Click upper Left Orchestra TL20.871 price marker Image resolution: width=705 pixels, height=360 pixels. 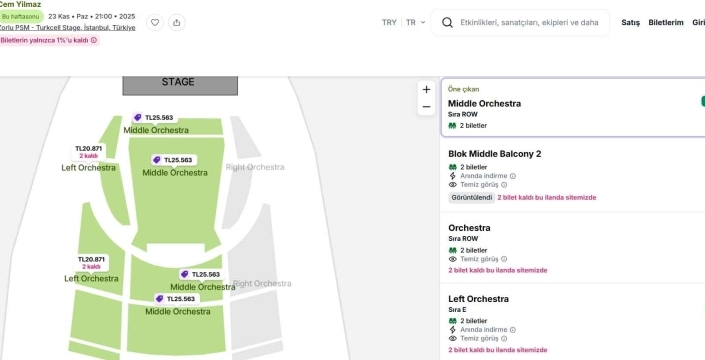coord(89,152)
